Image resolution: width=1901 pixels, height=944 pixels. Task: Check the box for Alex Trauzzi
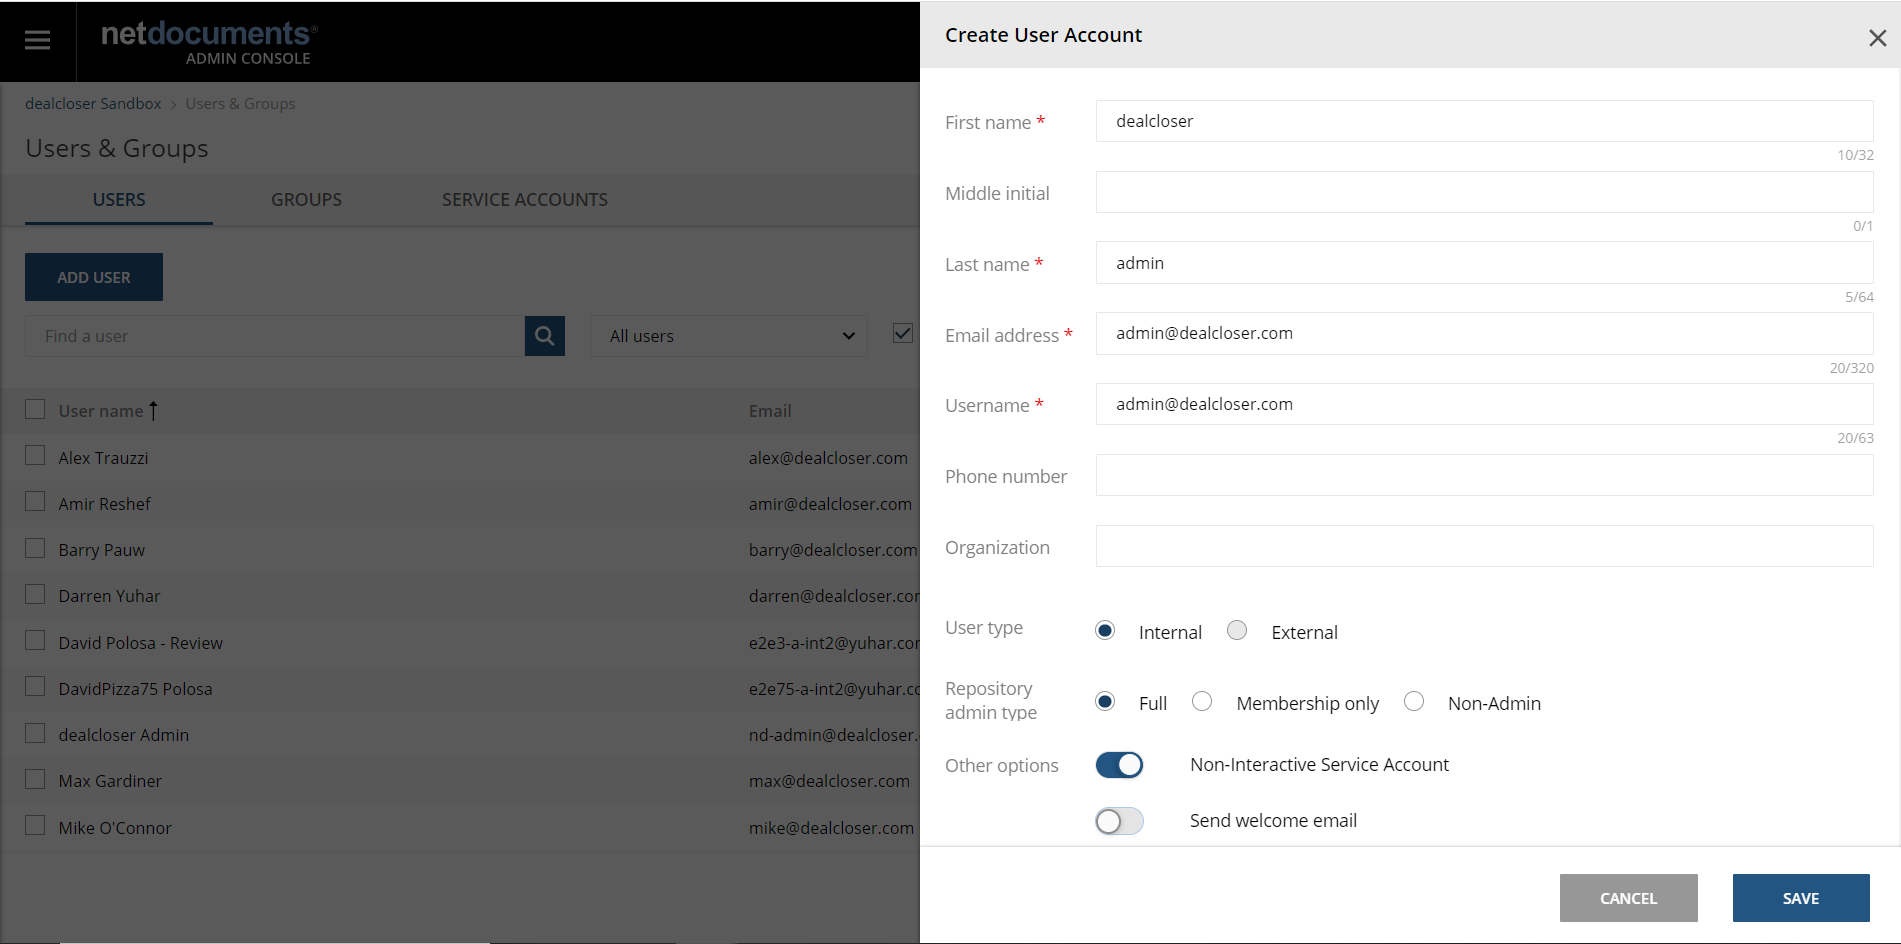click(x=35, y=456)
